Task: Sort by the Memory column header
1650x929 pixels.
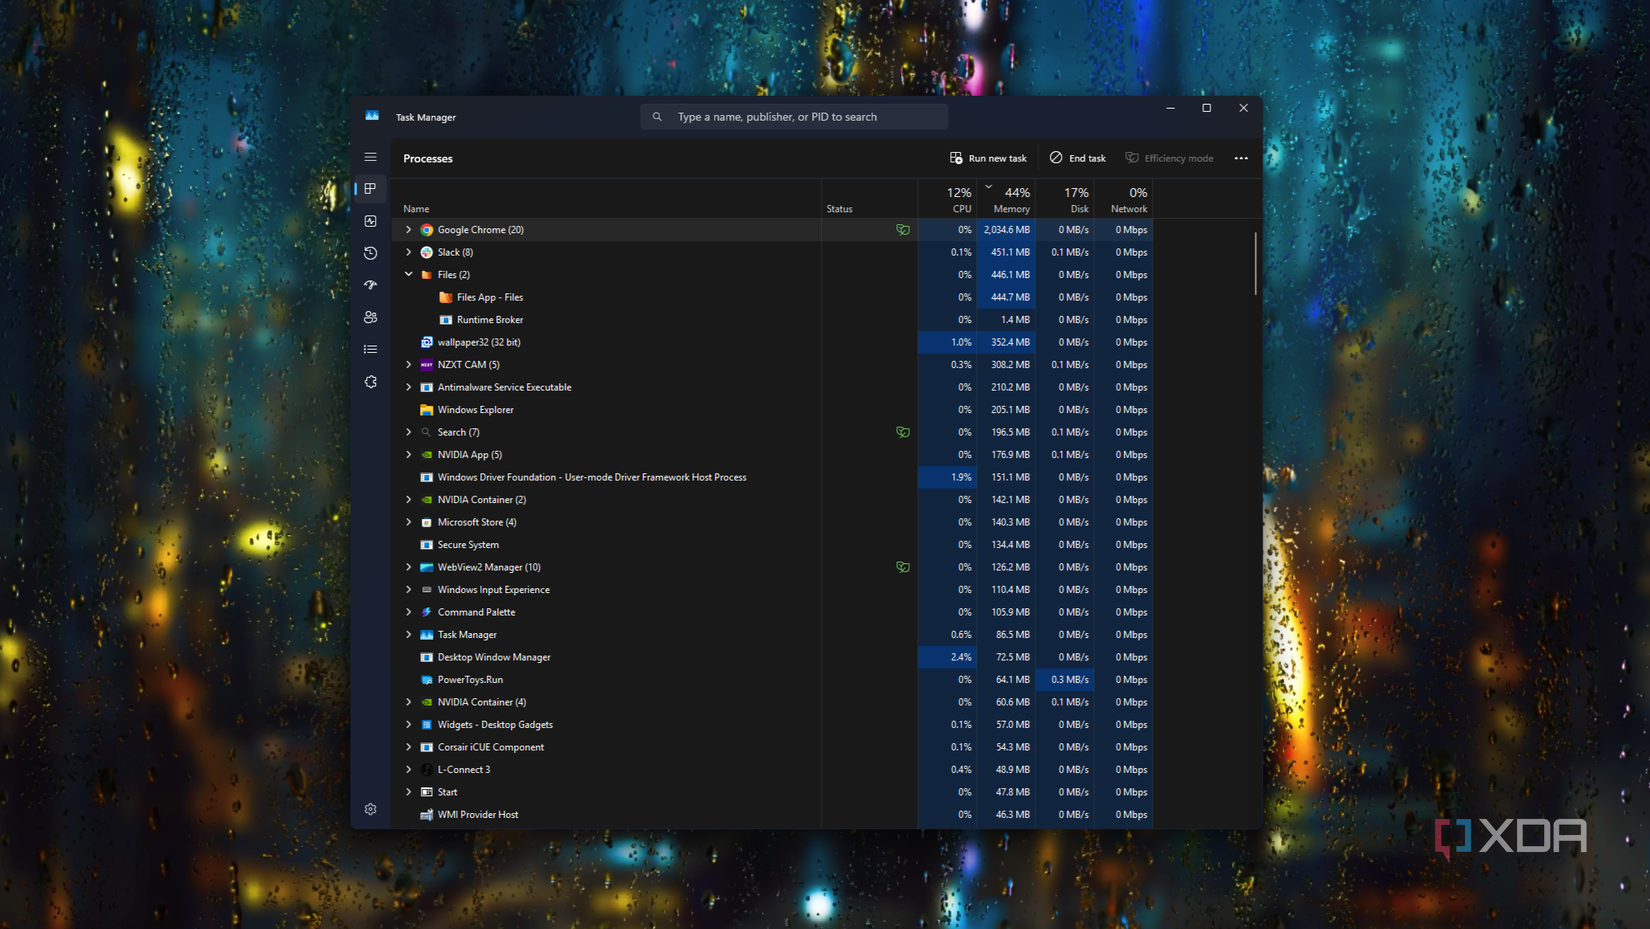Action: pyautogui.click(x=1006, y=200)
